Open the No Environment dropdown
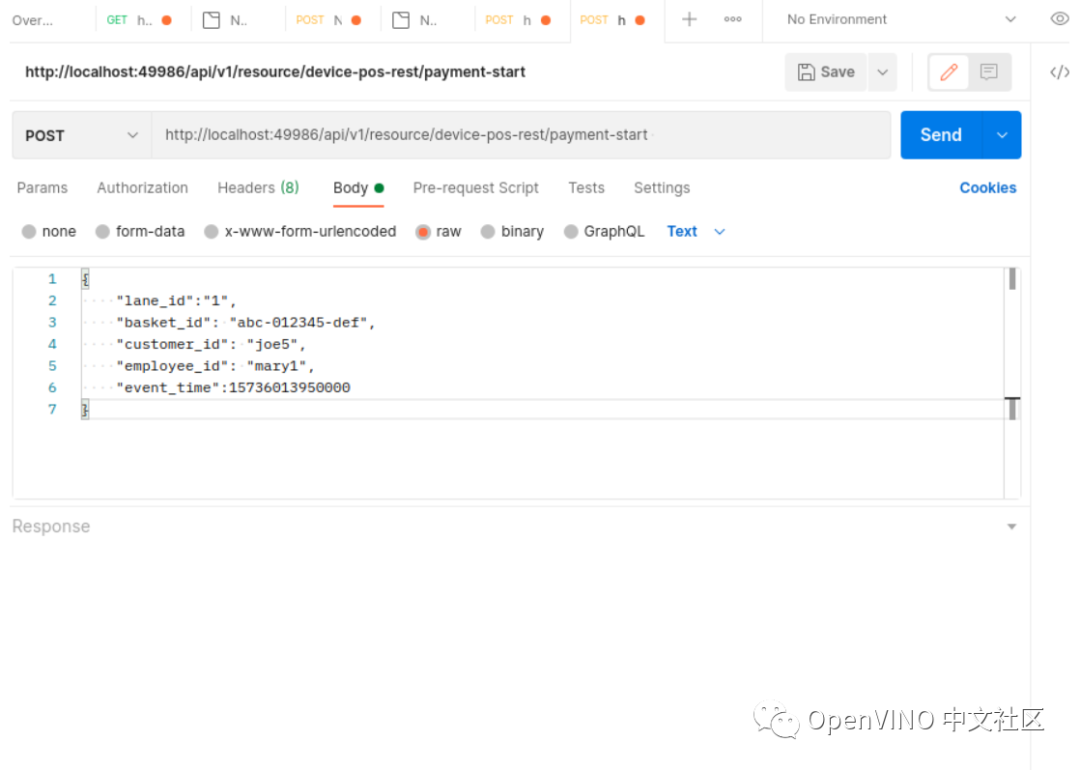The height and width of the screenshot is (770, 1080). click(x=901, y=19)
